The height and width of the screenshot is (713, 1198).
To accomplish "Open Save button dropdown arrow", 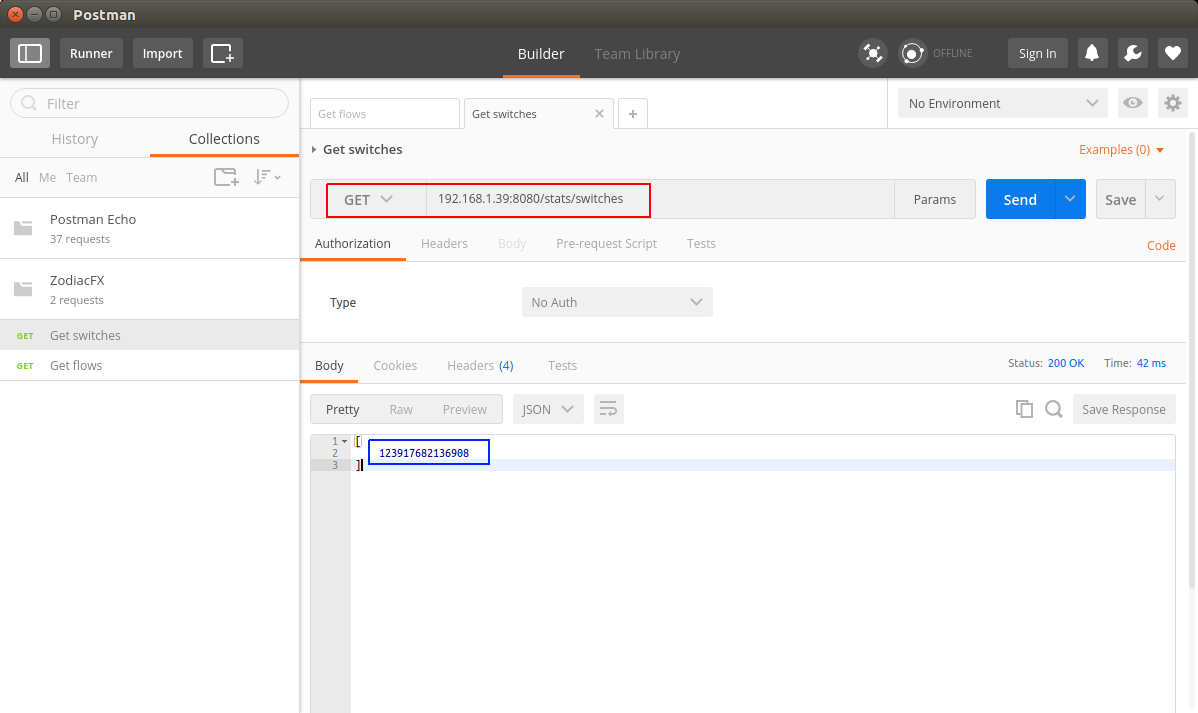I will point(1160,199).
